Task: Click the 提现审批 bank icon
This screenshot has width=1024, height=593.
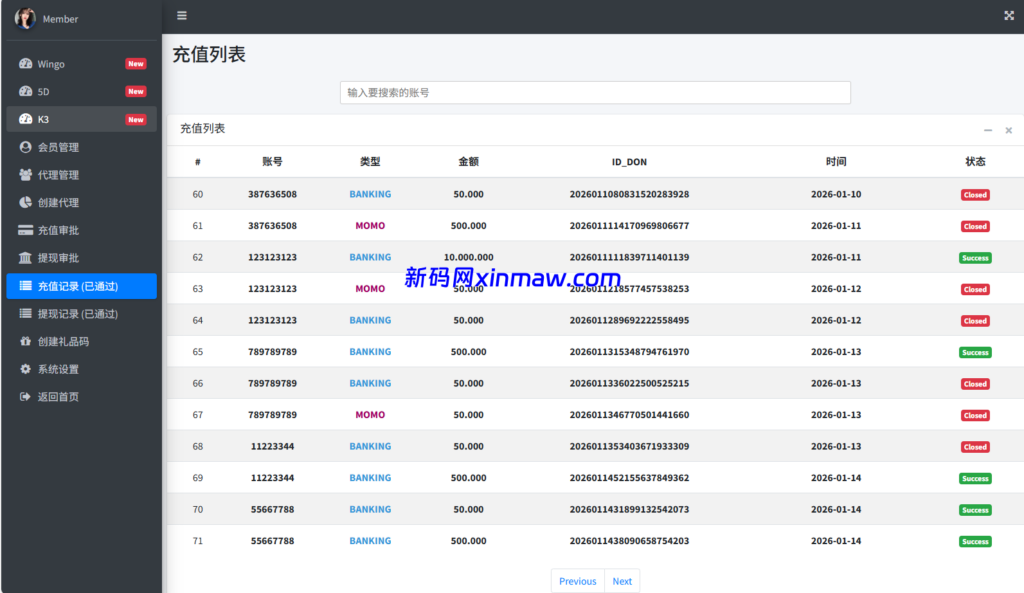Action: tap(27, 257)
